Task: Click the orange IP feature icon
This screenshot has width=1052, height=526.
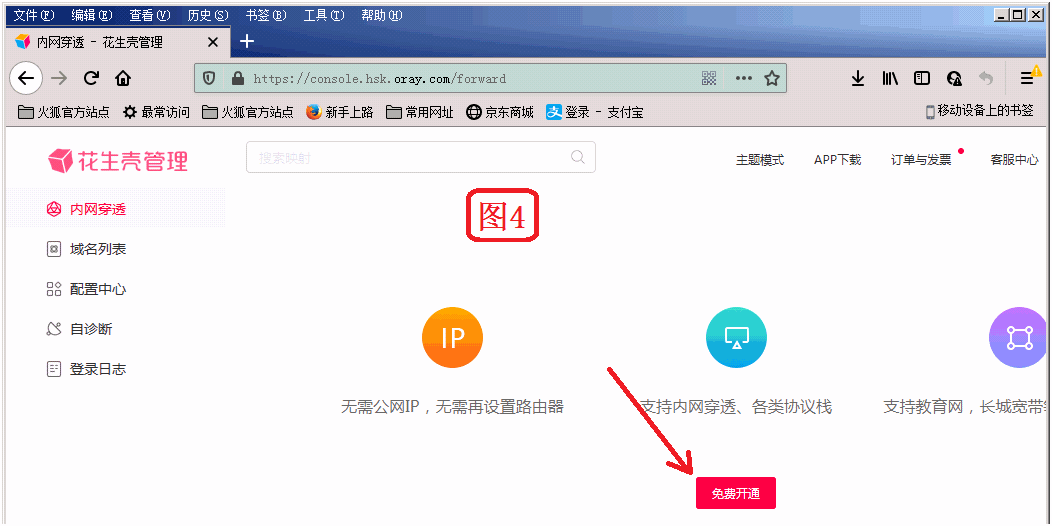Action: [x=452, y=337]
